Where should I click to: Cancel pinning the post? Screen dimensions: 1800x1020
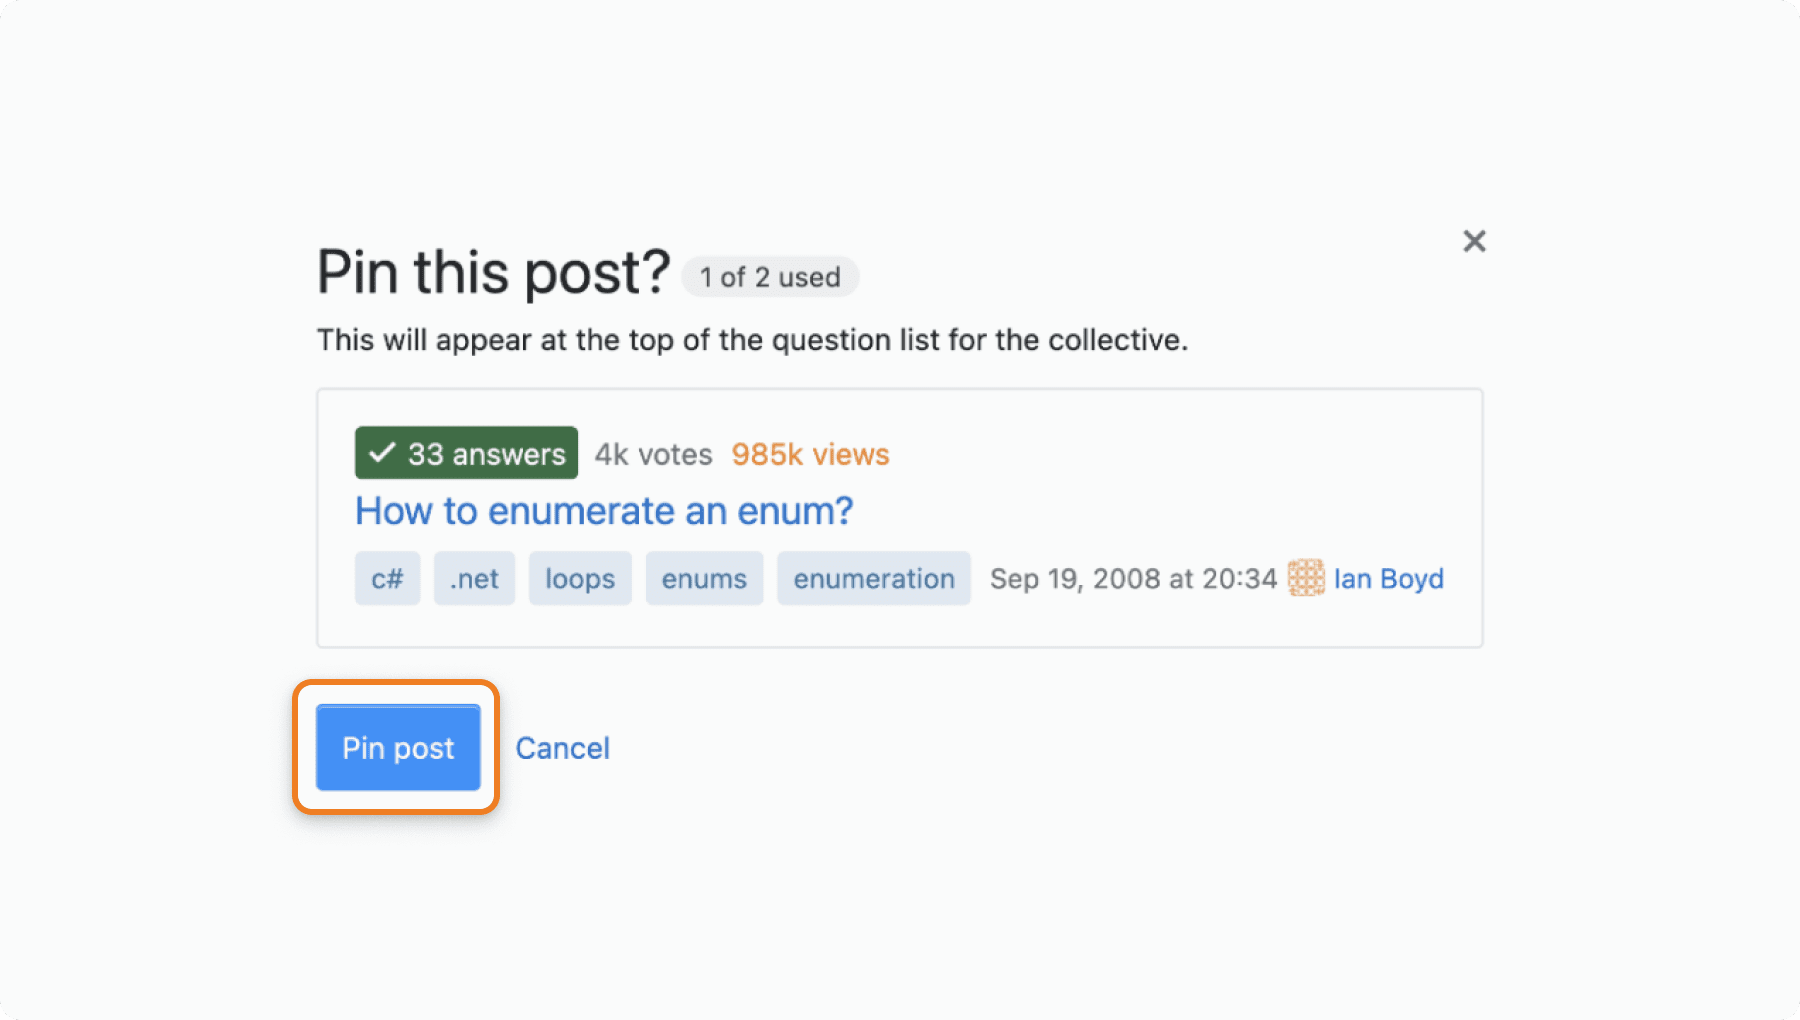562,748
